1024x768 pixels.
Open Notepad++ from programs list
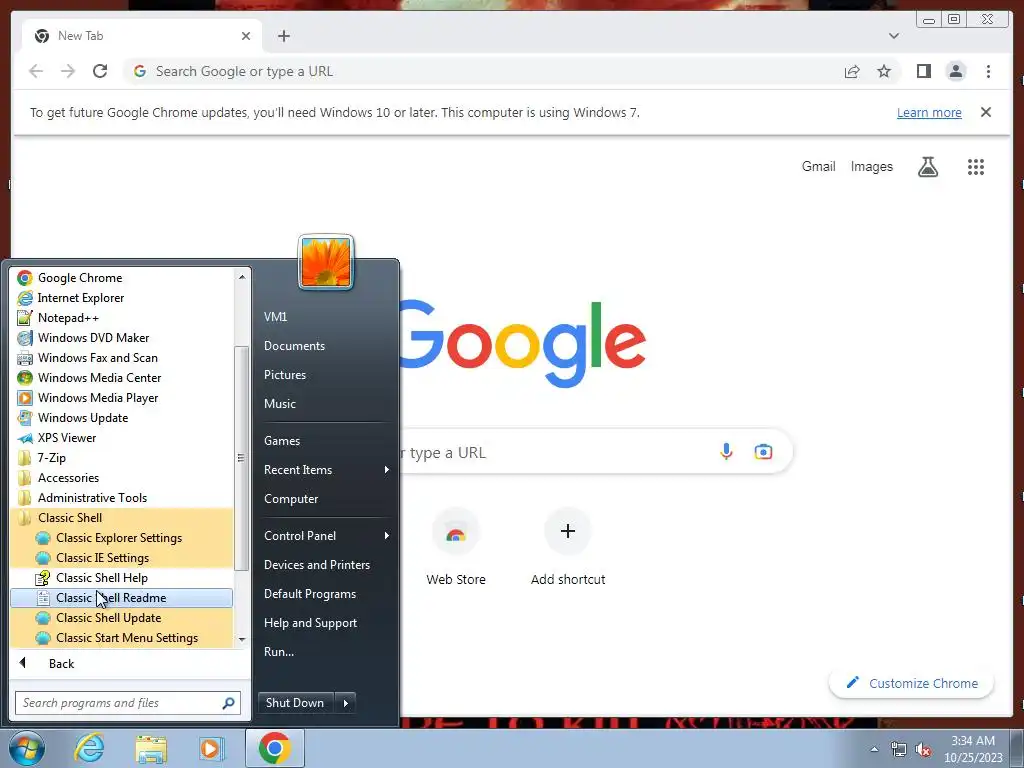pos(121,318)
